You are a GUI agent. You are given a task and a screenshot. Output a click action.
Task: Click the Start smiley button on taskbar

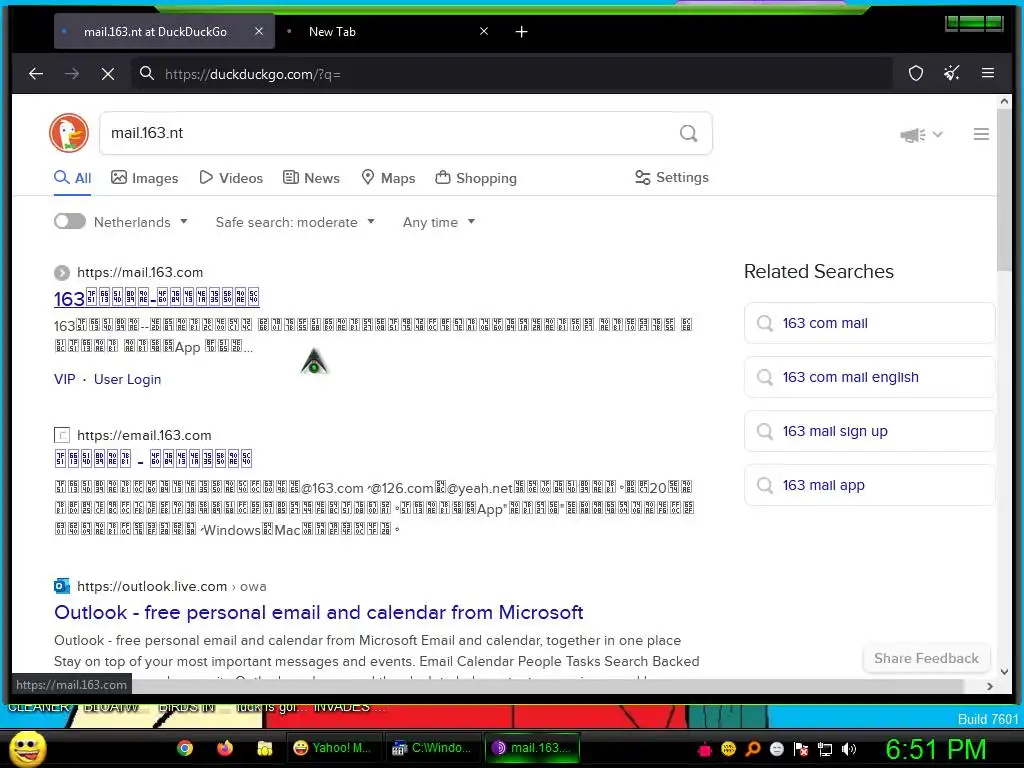click(x=27, y=748)
